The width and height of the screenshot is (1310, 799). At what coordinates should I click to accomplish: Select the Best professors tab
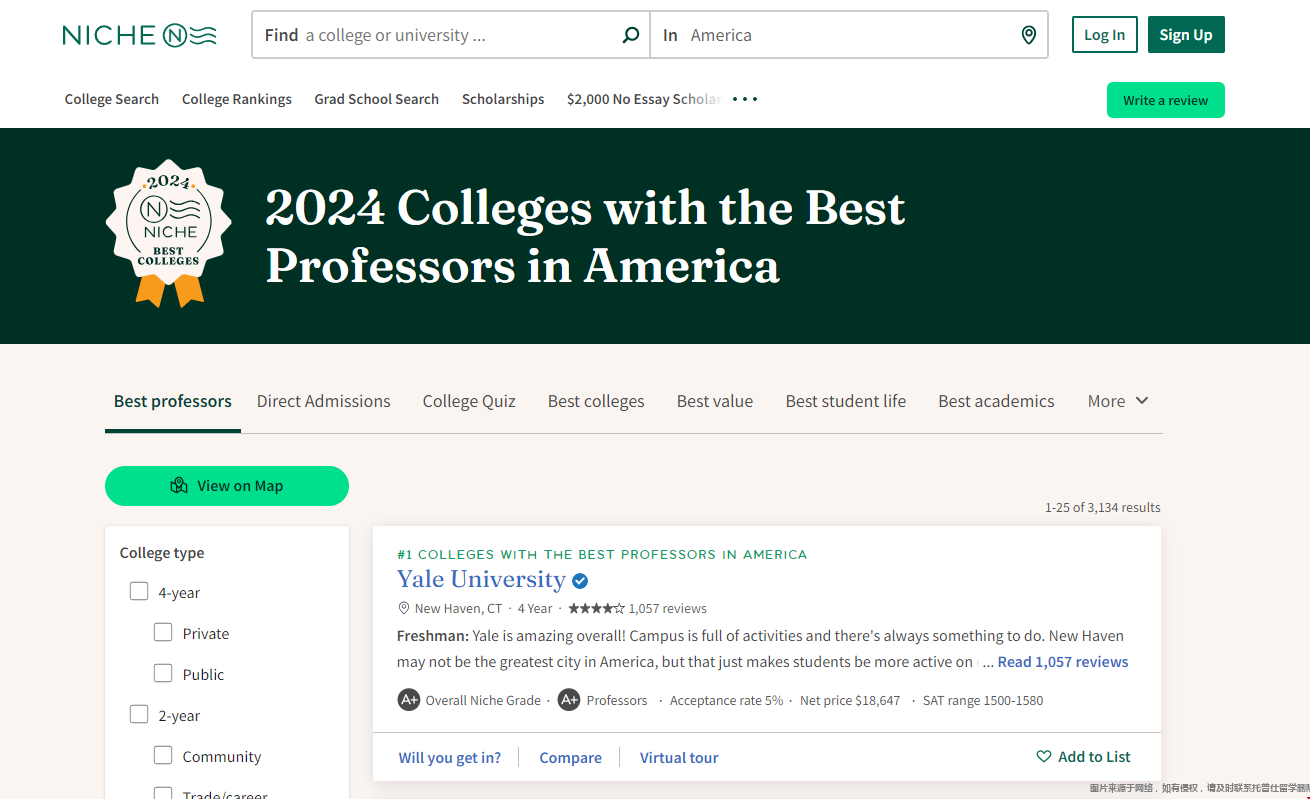point(173,401)
